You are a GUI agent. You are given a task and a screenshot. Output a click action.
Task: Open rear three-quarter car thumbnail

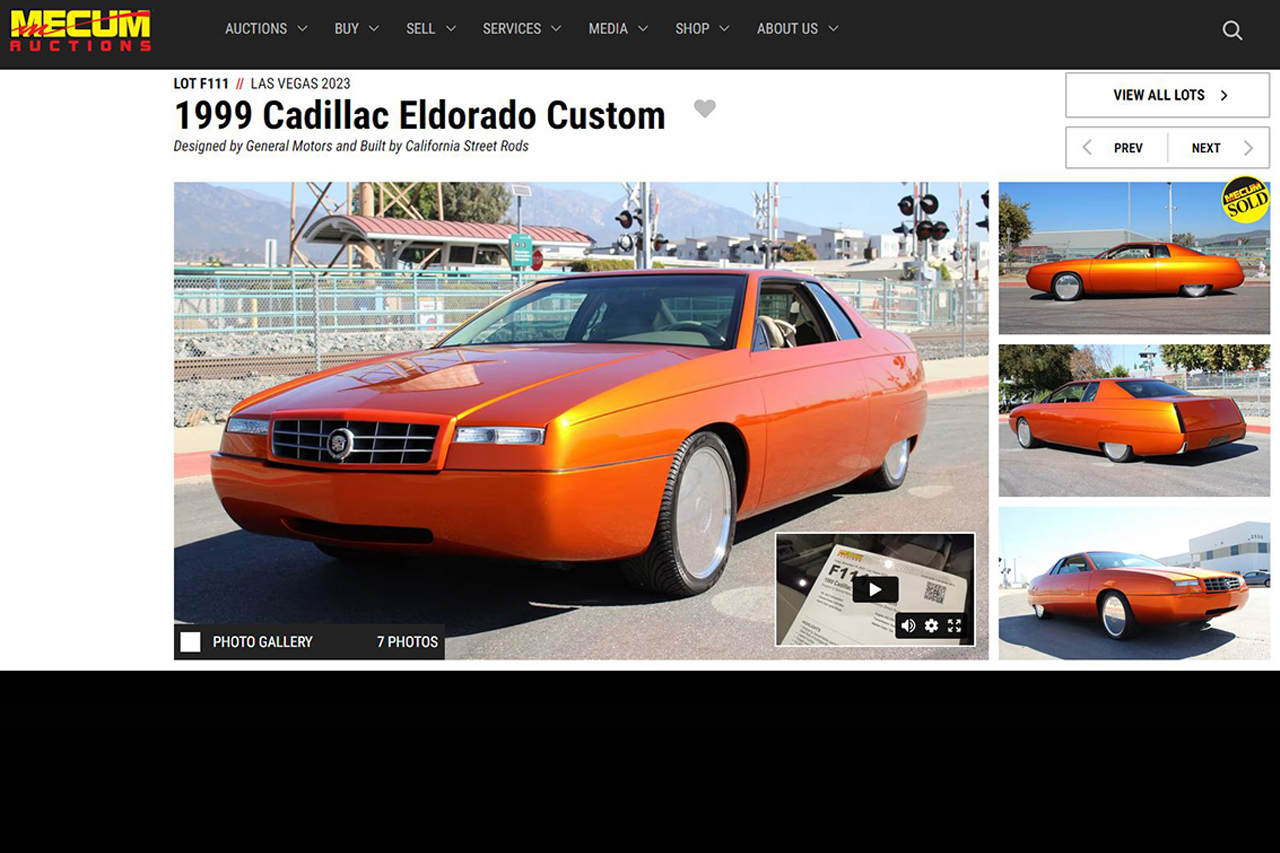[x=1134, y=420]
